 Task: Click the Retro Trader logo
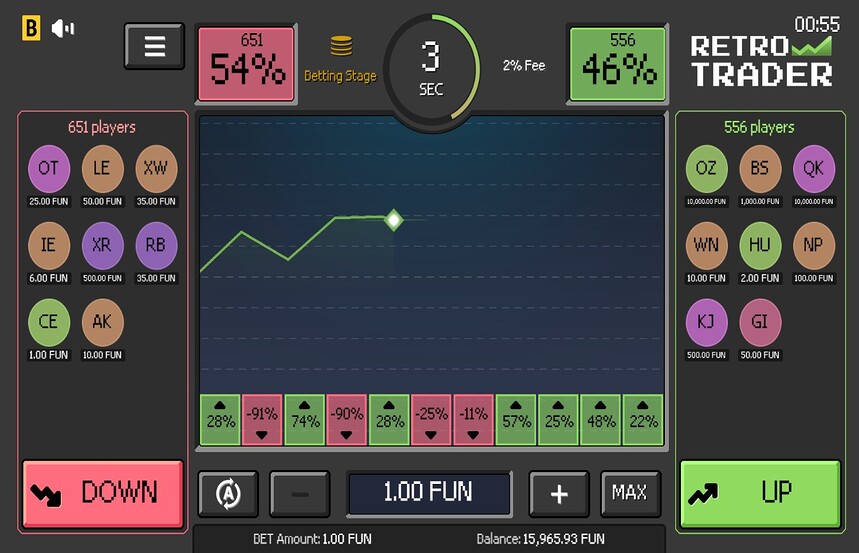pos(761,61)
